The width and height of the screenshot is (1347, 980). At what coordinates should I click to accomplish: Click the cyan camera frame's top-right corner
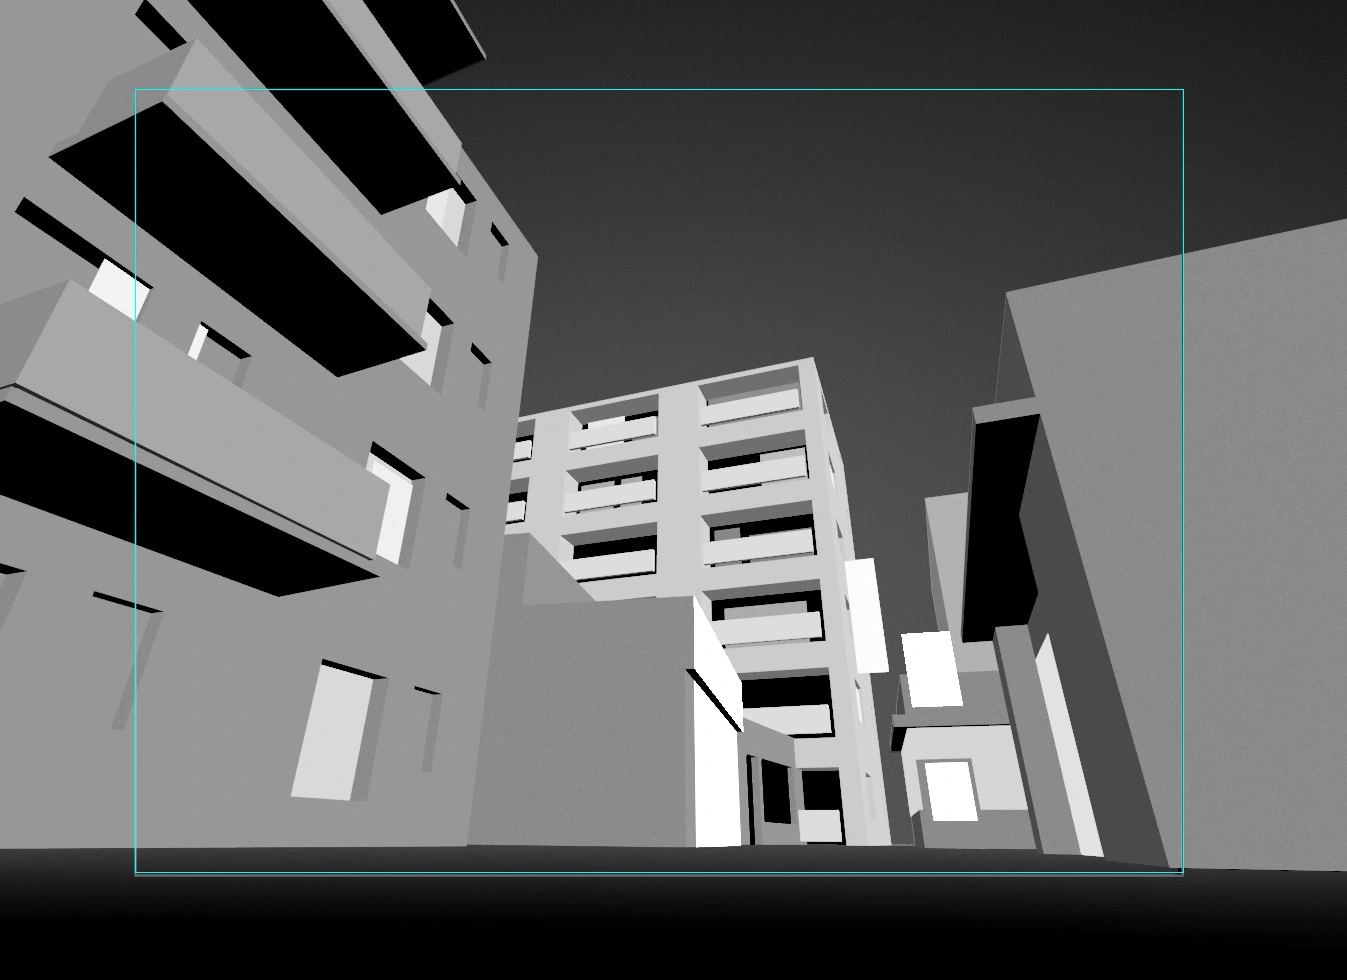(x=1183, y=90)
